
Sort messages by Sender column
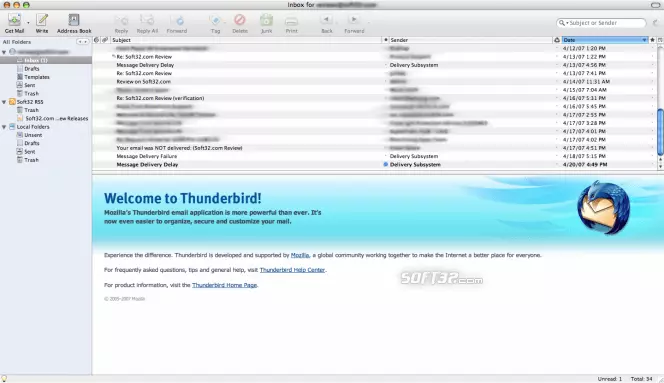point(470,40)
